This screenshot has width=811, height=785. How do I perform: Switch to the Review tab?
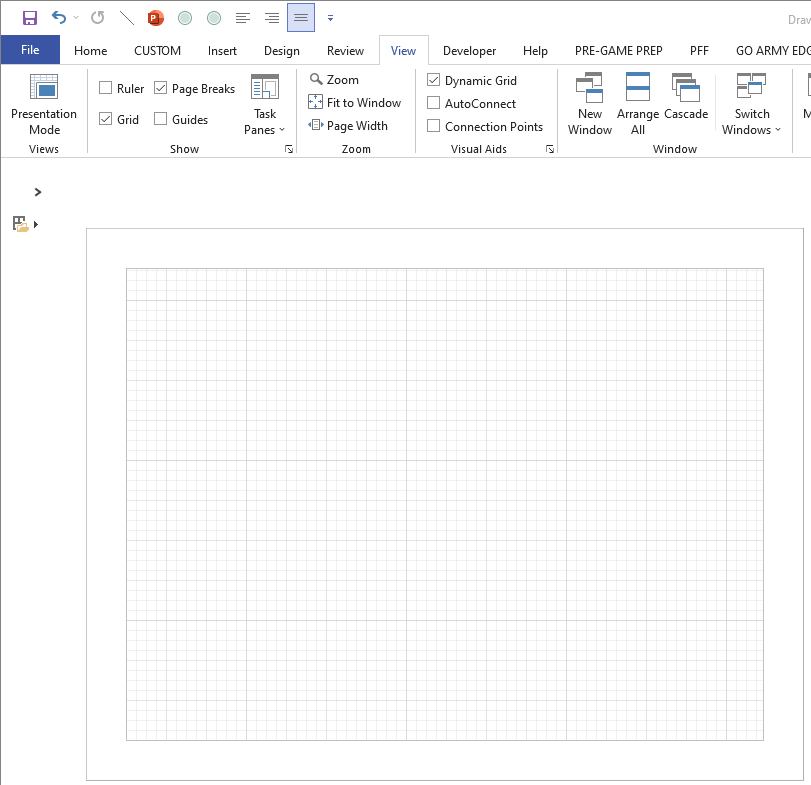345,51
